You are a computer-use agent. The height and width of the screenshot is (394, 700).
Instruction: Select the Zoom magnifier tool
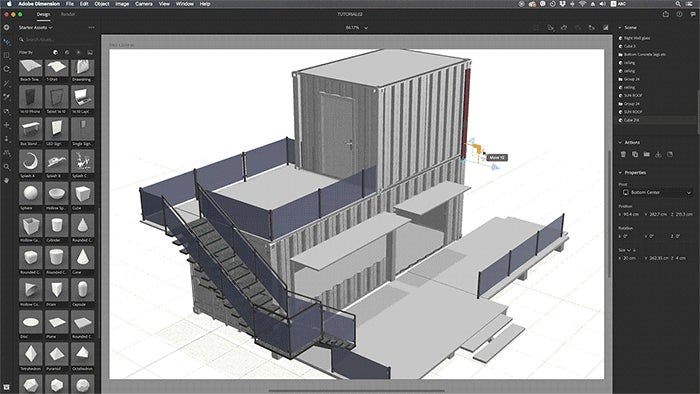tap(6, 167)
